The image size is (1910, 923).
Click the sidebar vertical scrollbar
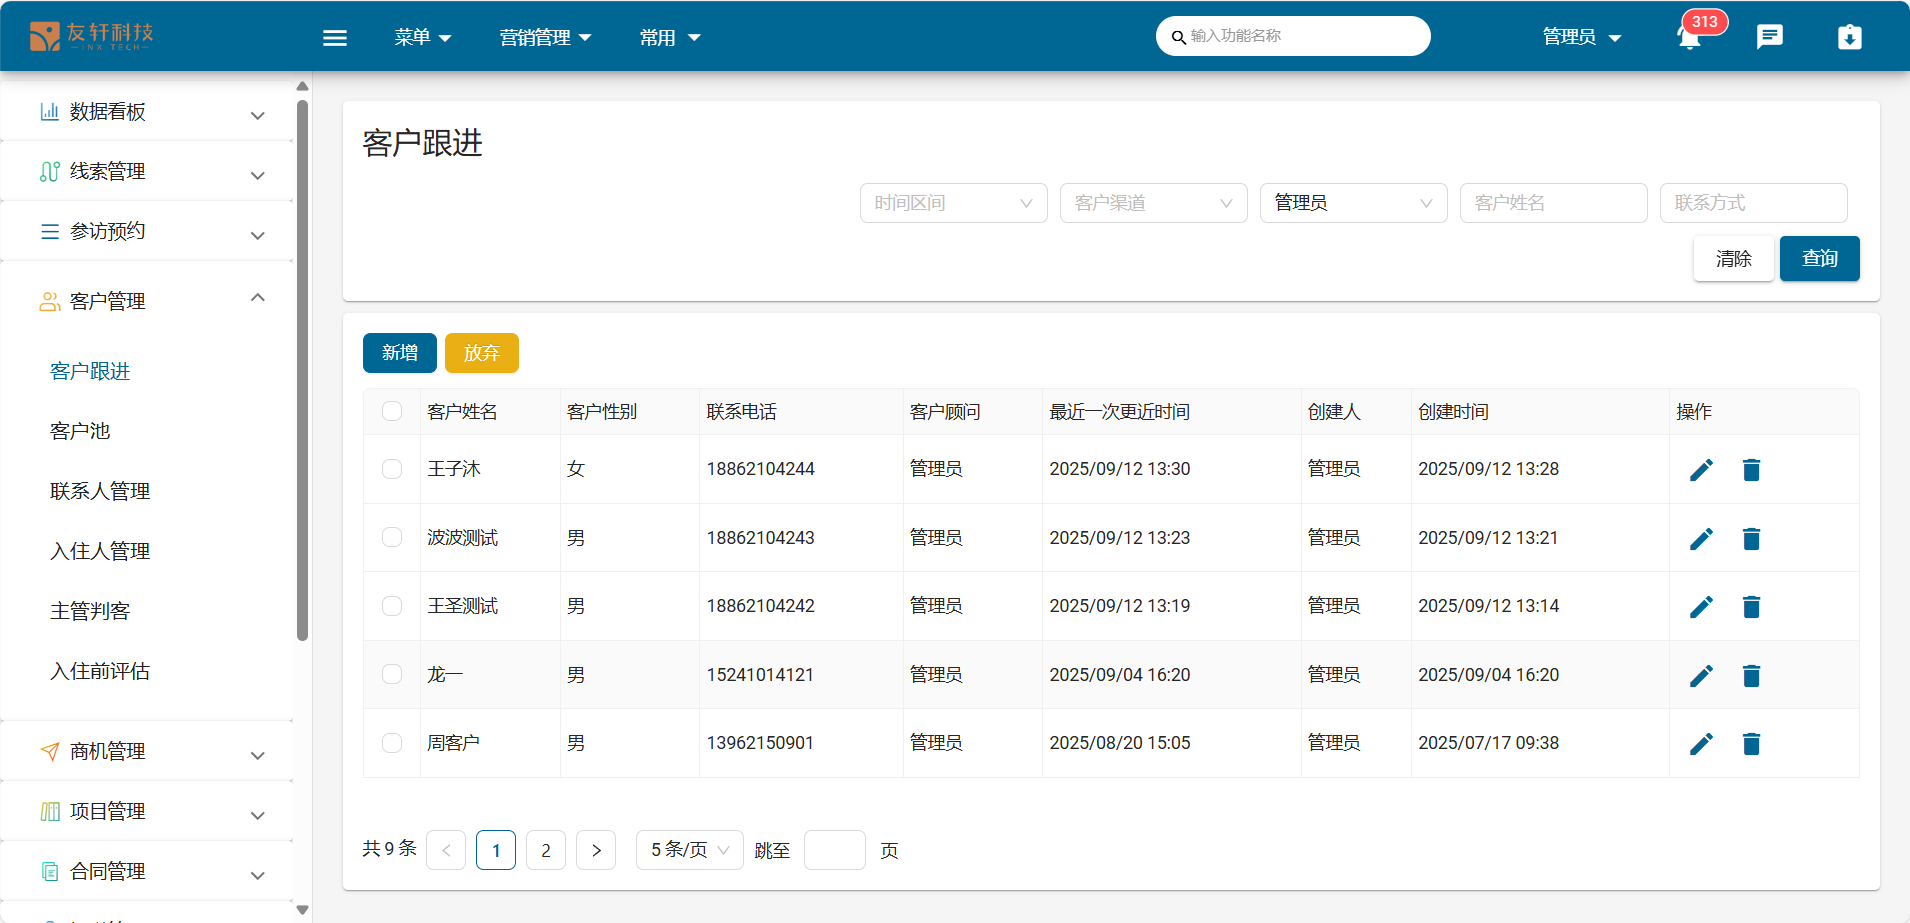[302, 370]
